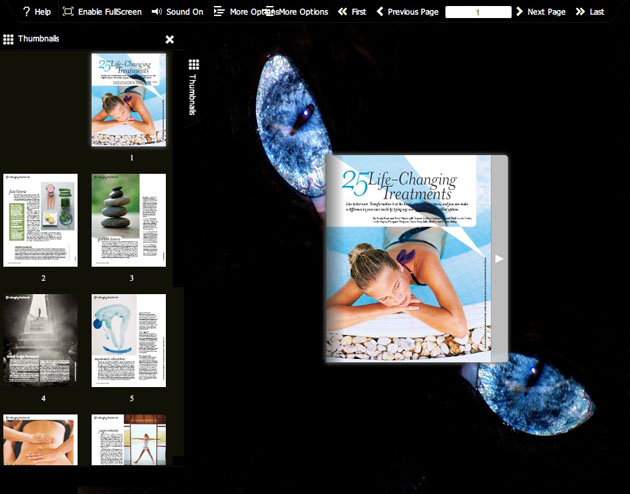Click the Enable FullScreen icon
The height and width of the screenshot is (494, 630).
click(x=68, y=11)
